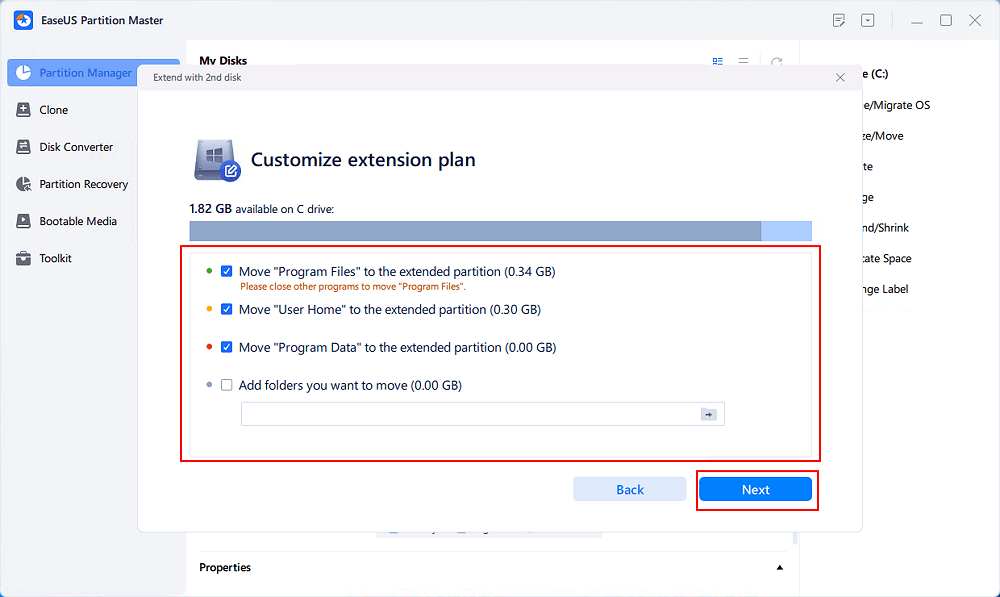Select the Partition Recovery sidebar icon
Viewport: 1000px width, 597px height.
tap(23, 184)
